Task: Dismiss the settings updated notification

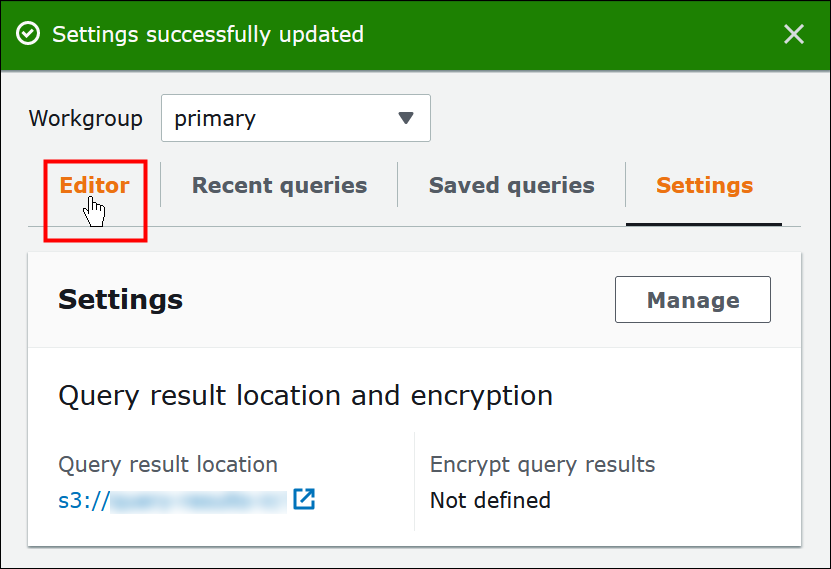Action: [x=794, y=35]
